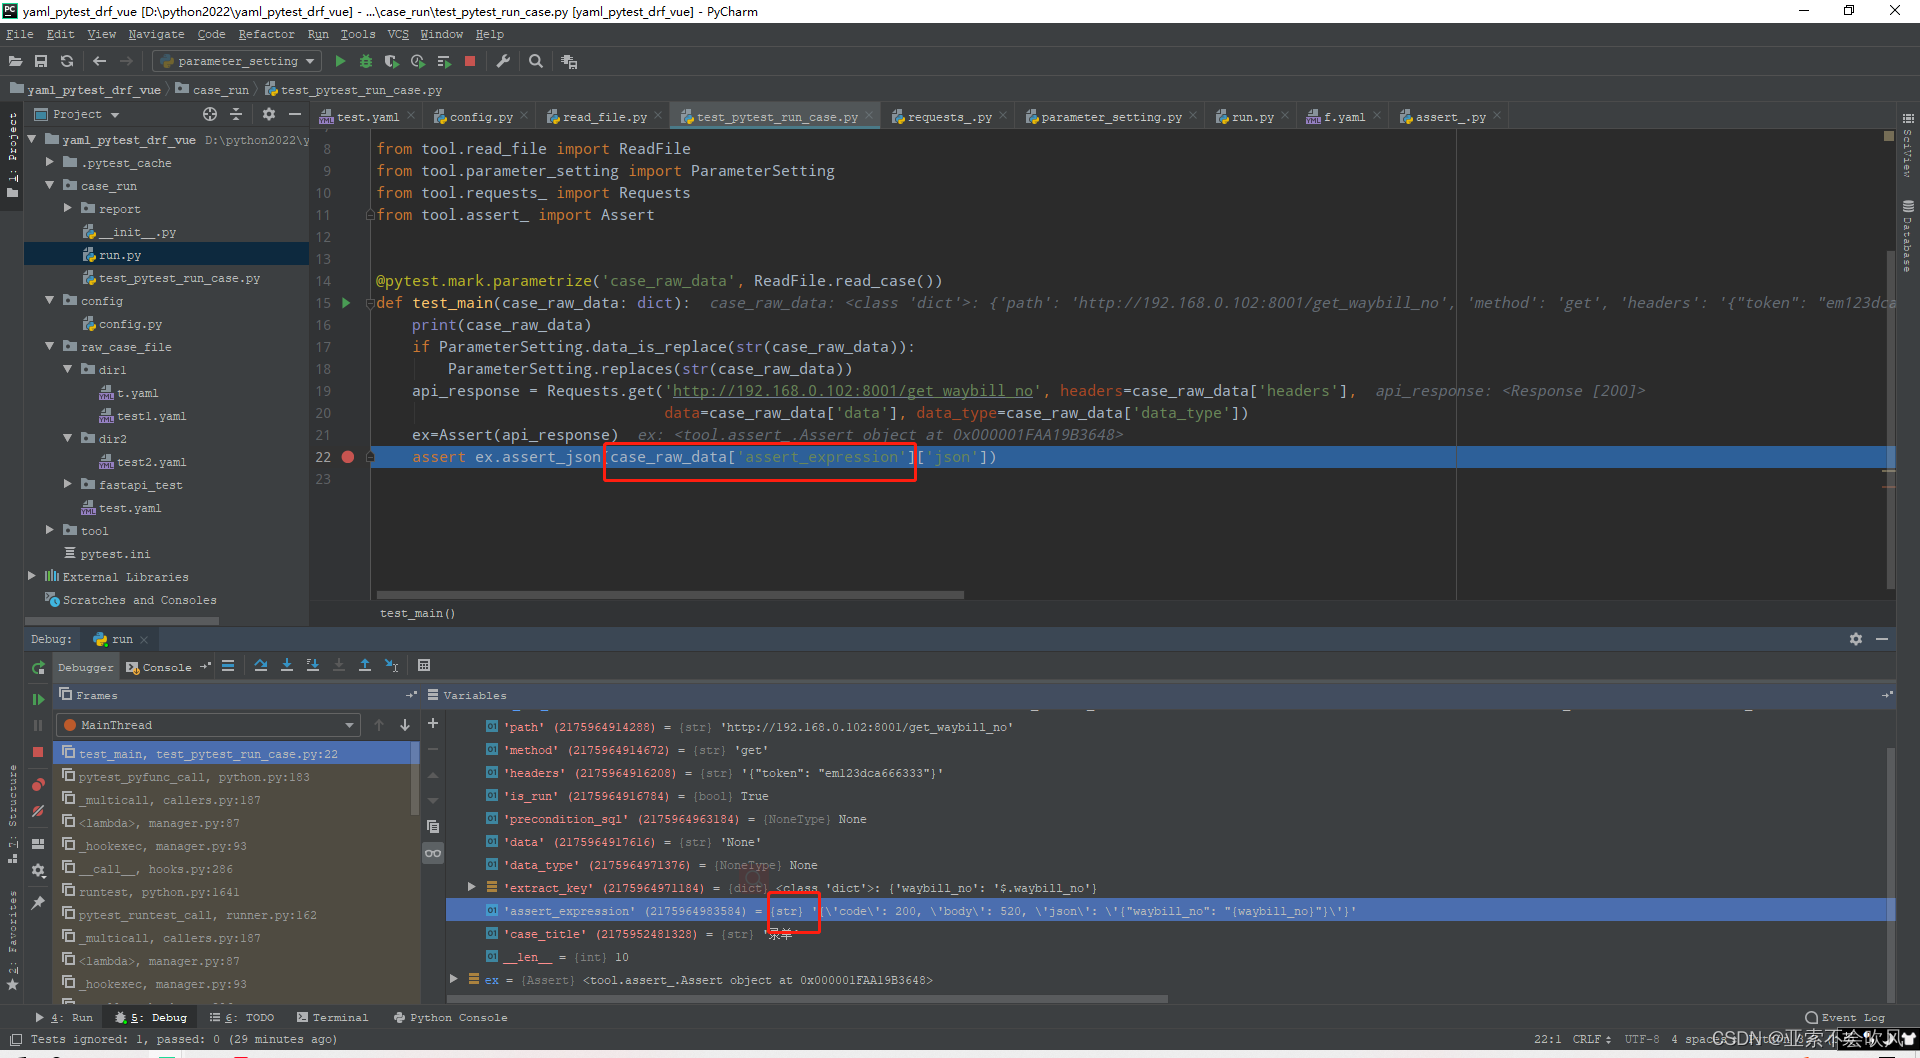Expand the fastapi_test folder

(67, 484)
